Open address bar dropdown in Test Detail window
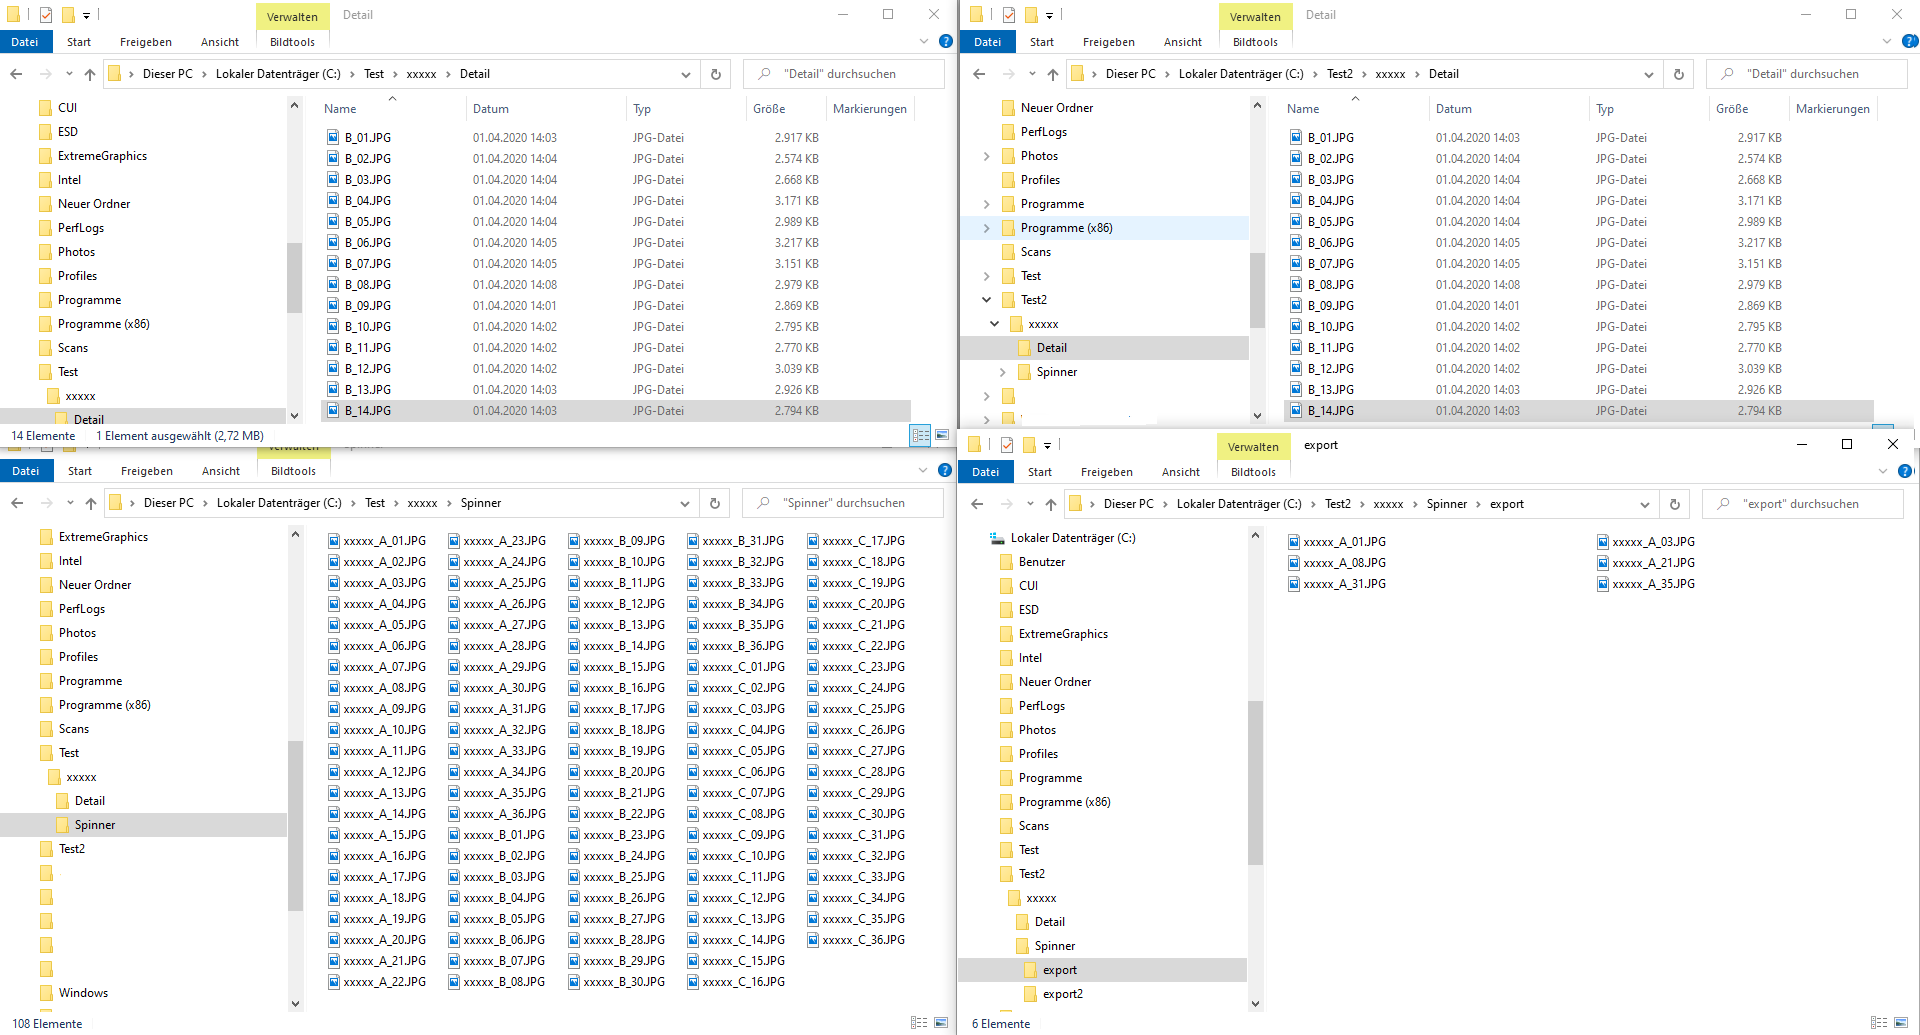The width and height of the screenshot is (1920, 1035). [686, 74]
